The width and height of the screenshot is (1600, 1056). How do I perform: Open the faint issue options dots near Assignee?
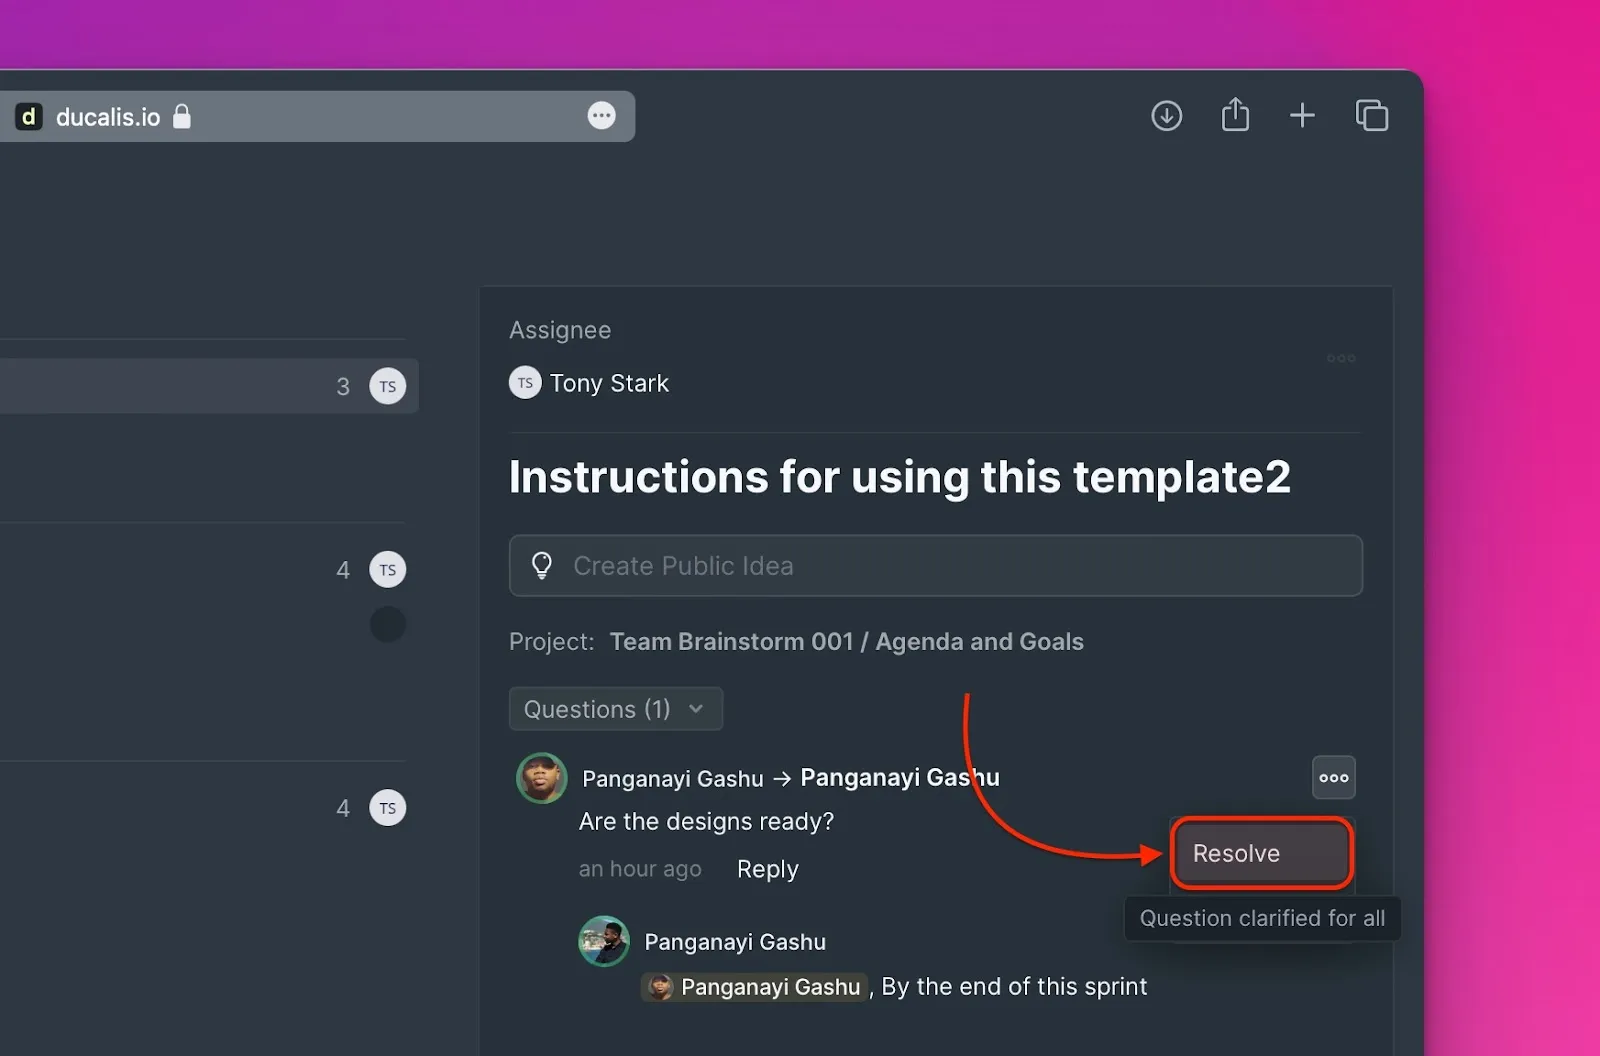[x=1340, y=358]
